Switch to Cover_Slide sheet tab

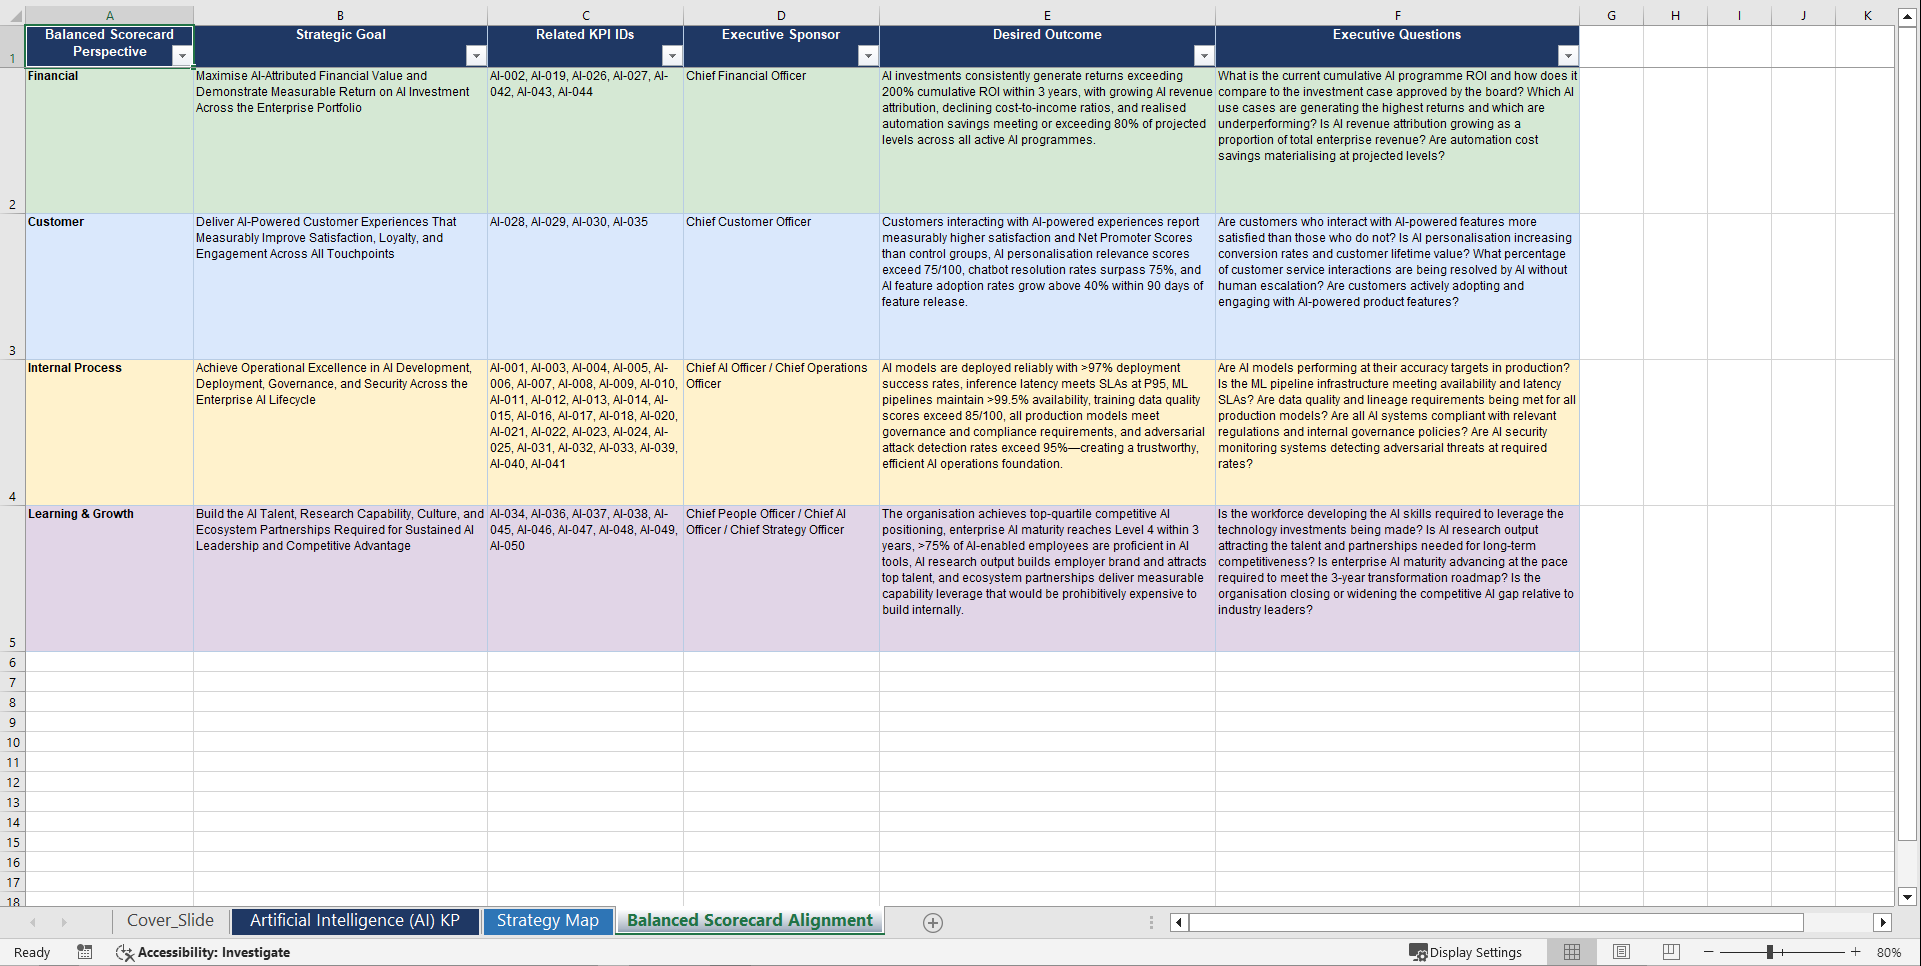tap(170, 921)
